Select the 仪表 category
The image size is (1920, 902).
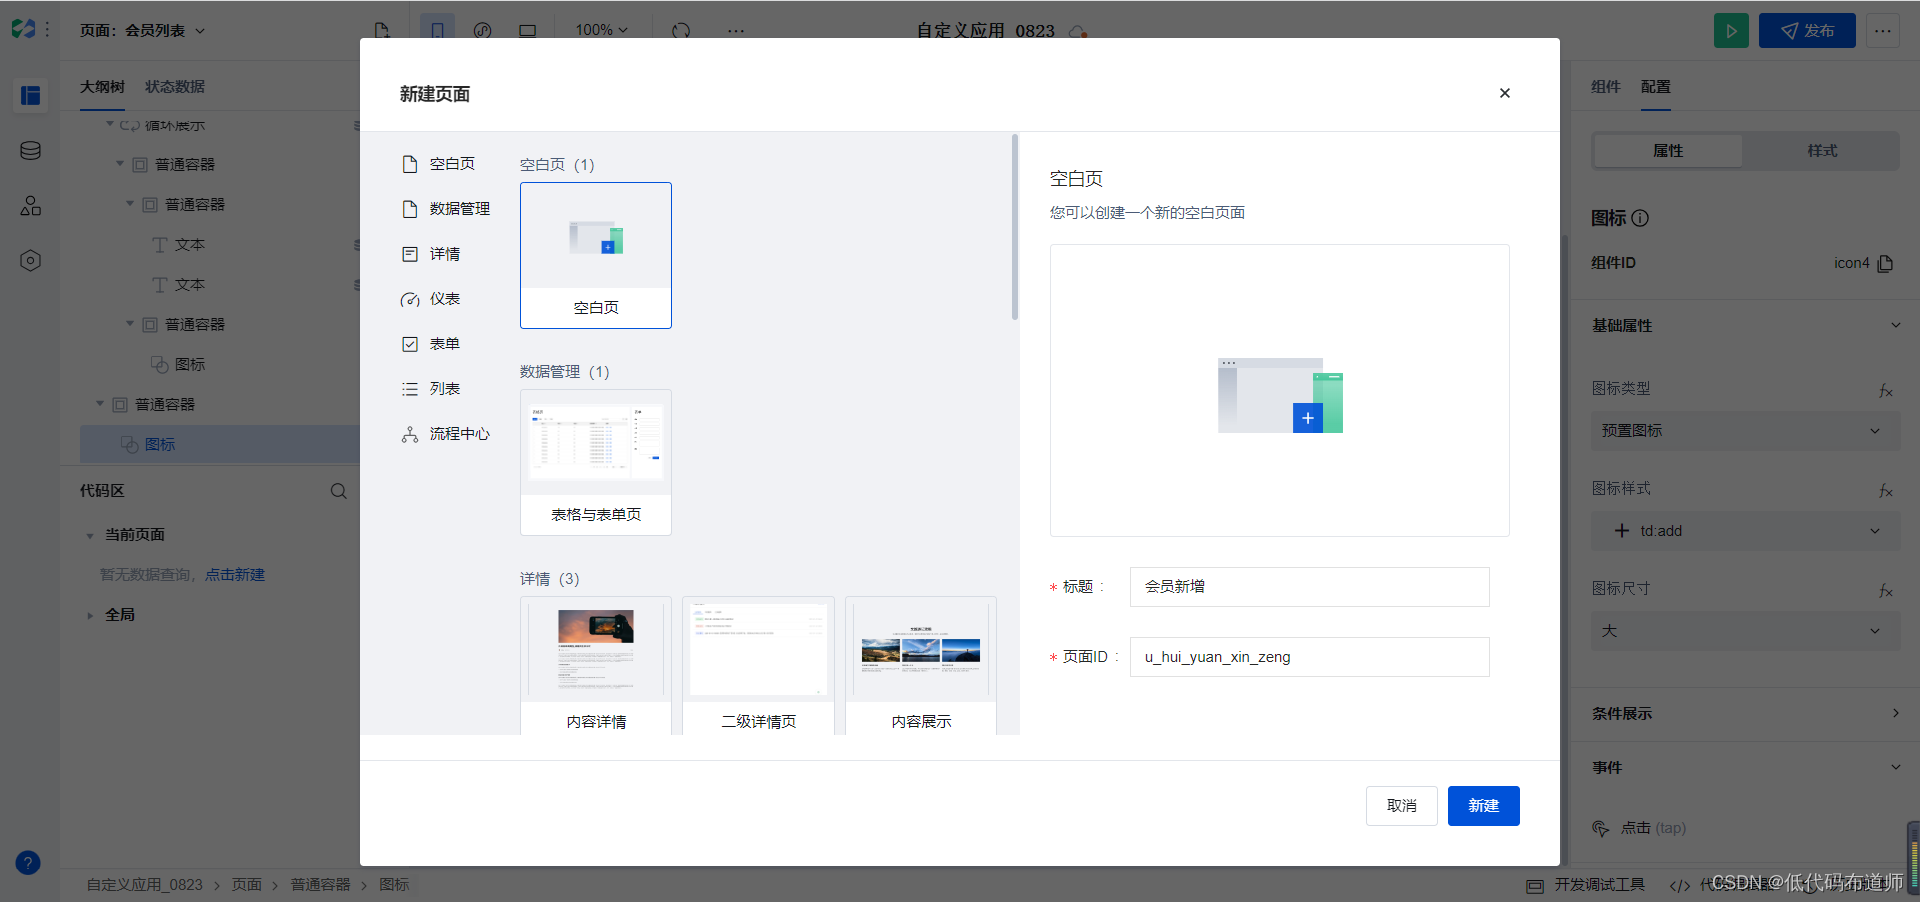point(431,299)
